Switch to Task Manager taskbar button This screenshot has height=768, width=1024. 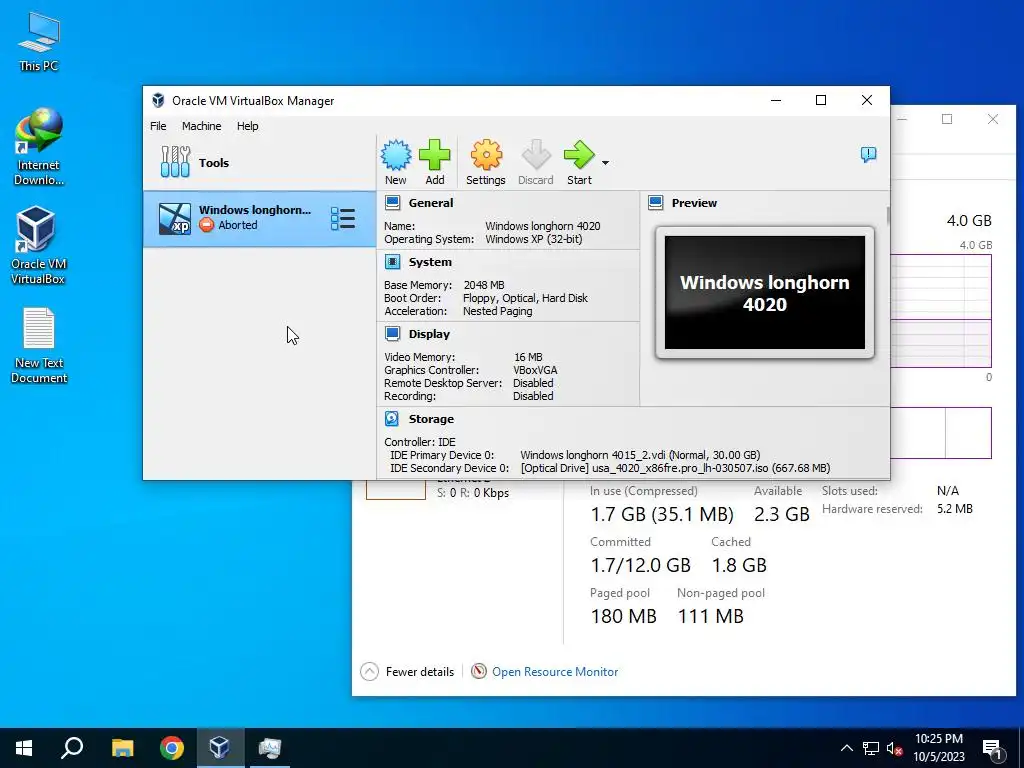269,748
